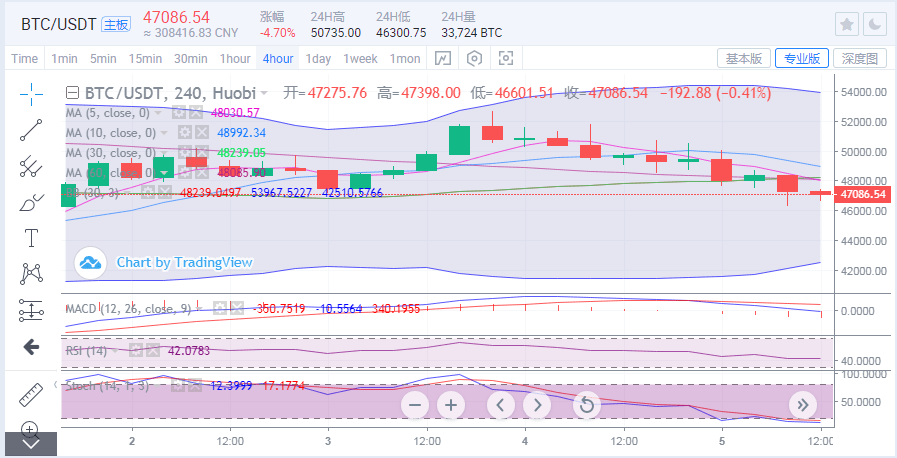Remove the RSI (14) indicator
Screen dimensions: 897x458
point(152,351)
